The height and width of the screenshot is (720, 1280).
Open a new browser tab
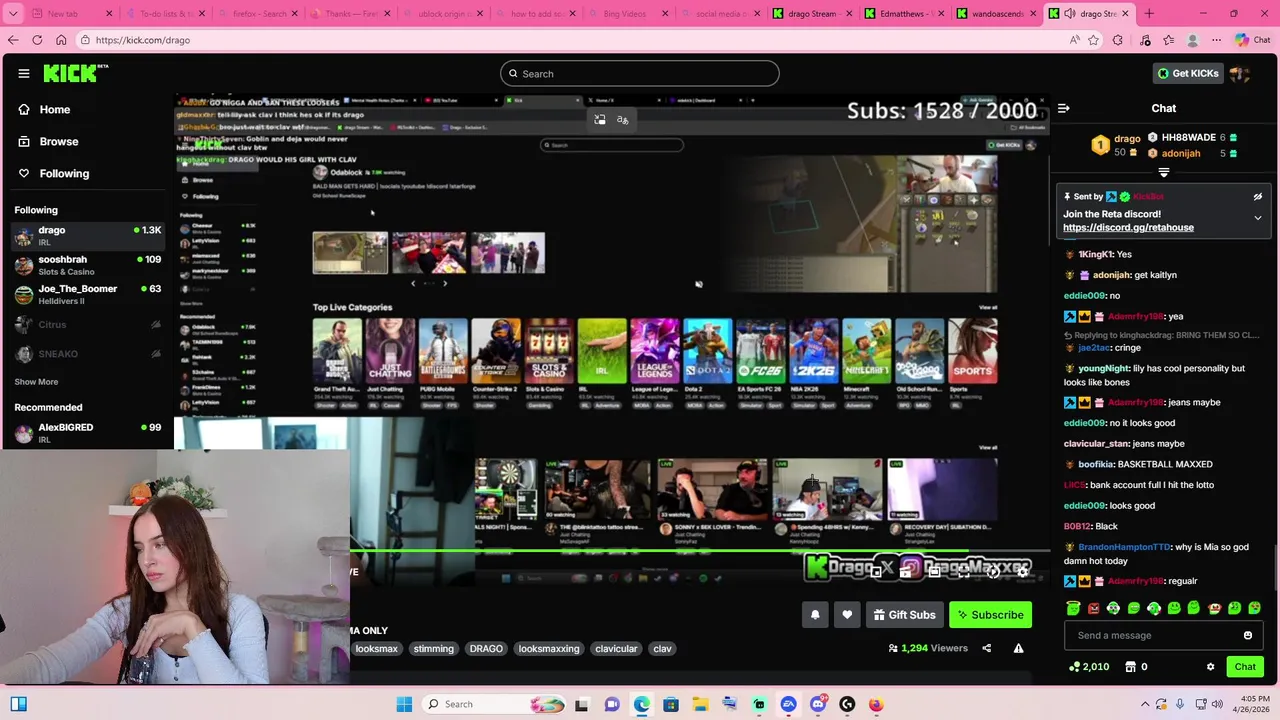(1149, 14)
